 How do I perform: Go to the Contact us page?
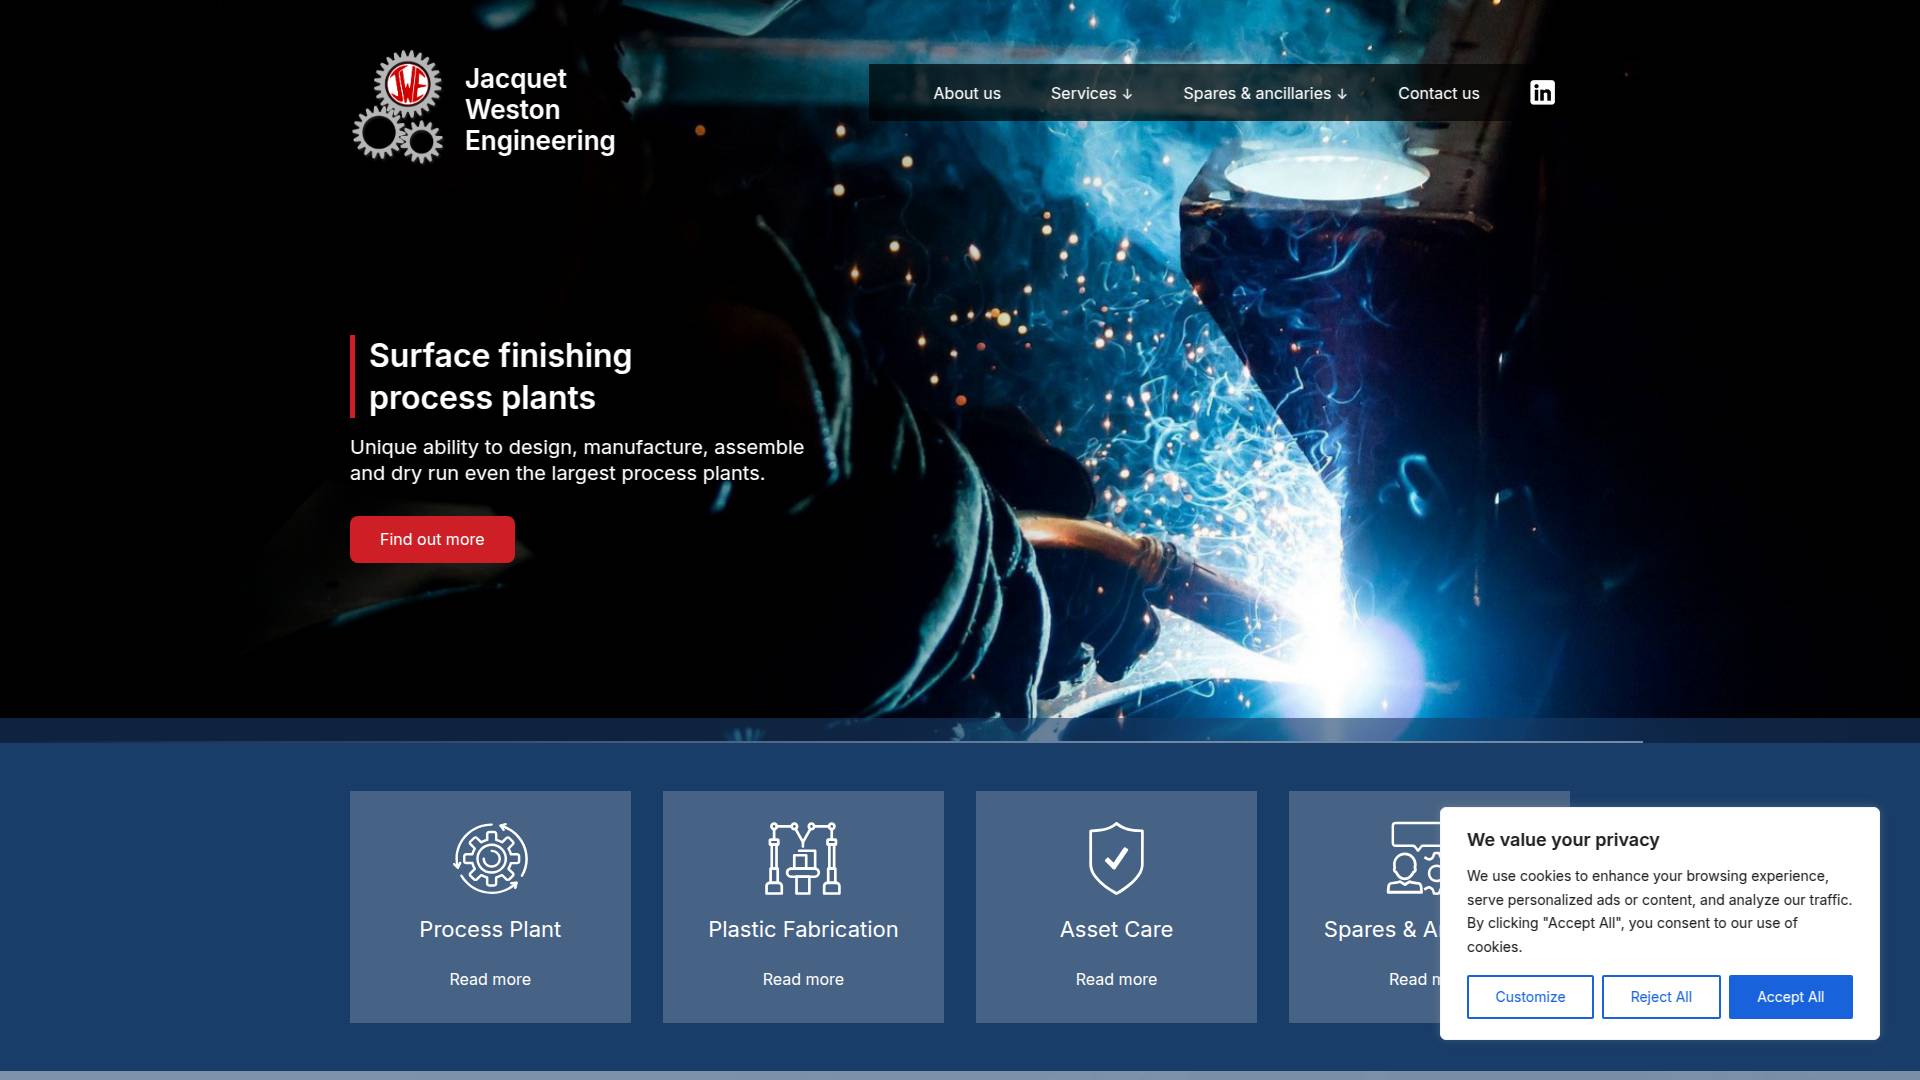pyautogui.click(x=1438, y=93)
